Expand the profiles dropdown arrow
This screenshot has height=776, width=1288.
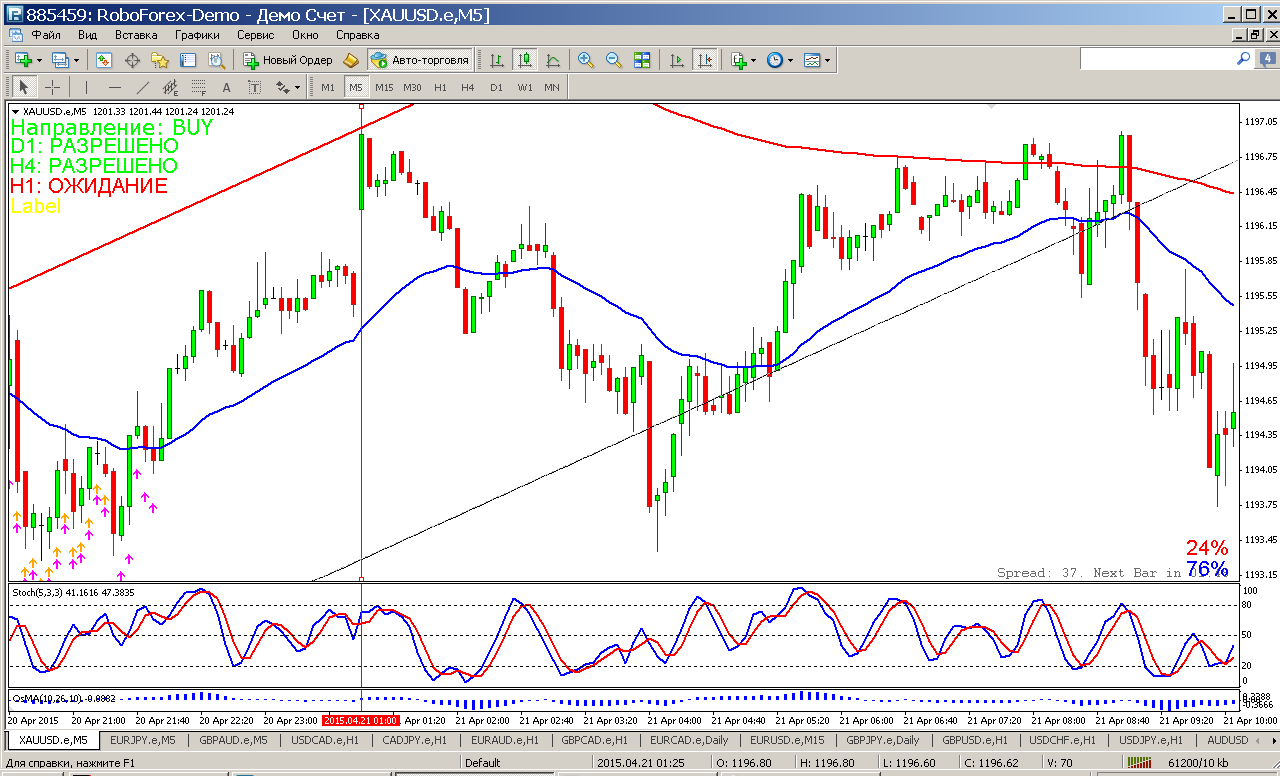click(x=76, y=60)
